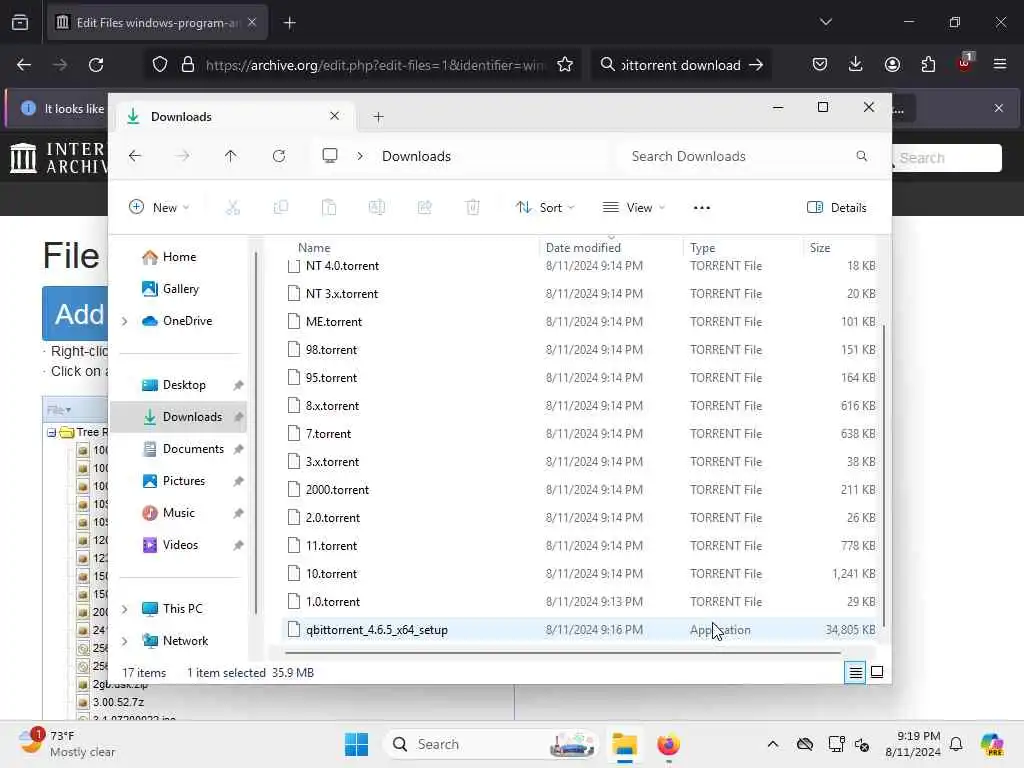
Task: Click the Add button on archive page
Action: point(76,314)
